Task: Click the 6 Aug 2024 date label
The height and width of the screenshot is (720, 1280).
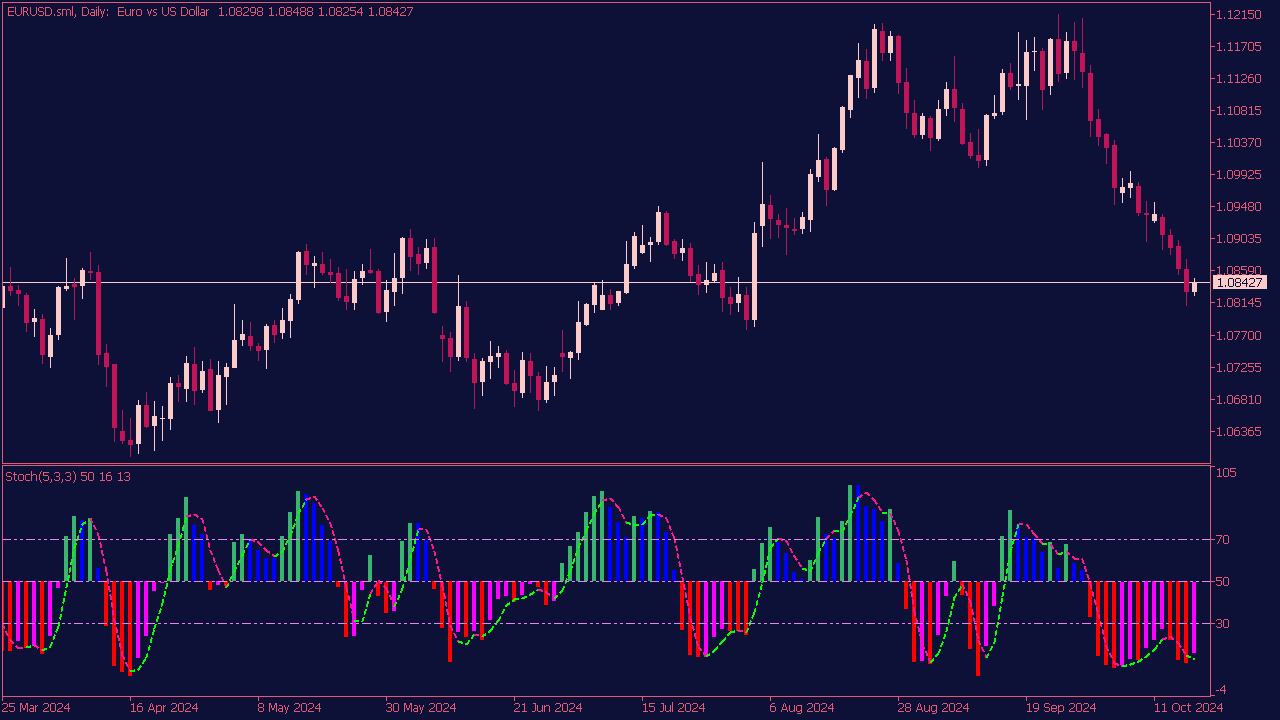Action: [x=803, y=707]
